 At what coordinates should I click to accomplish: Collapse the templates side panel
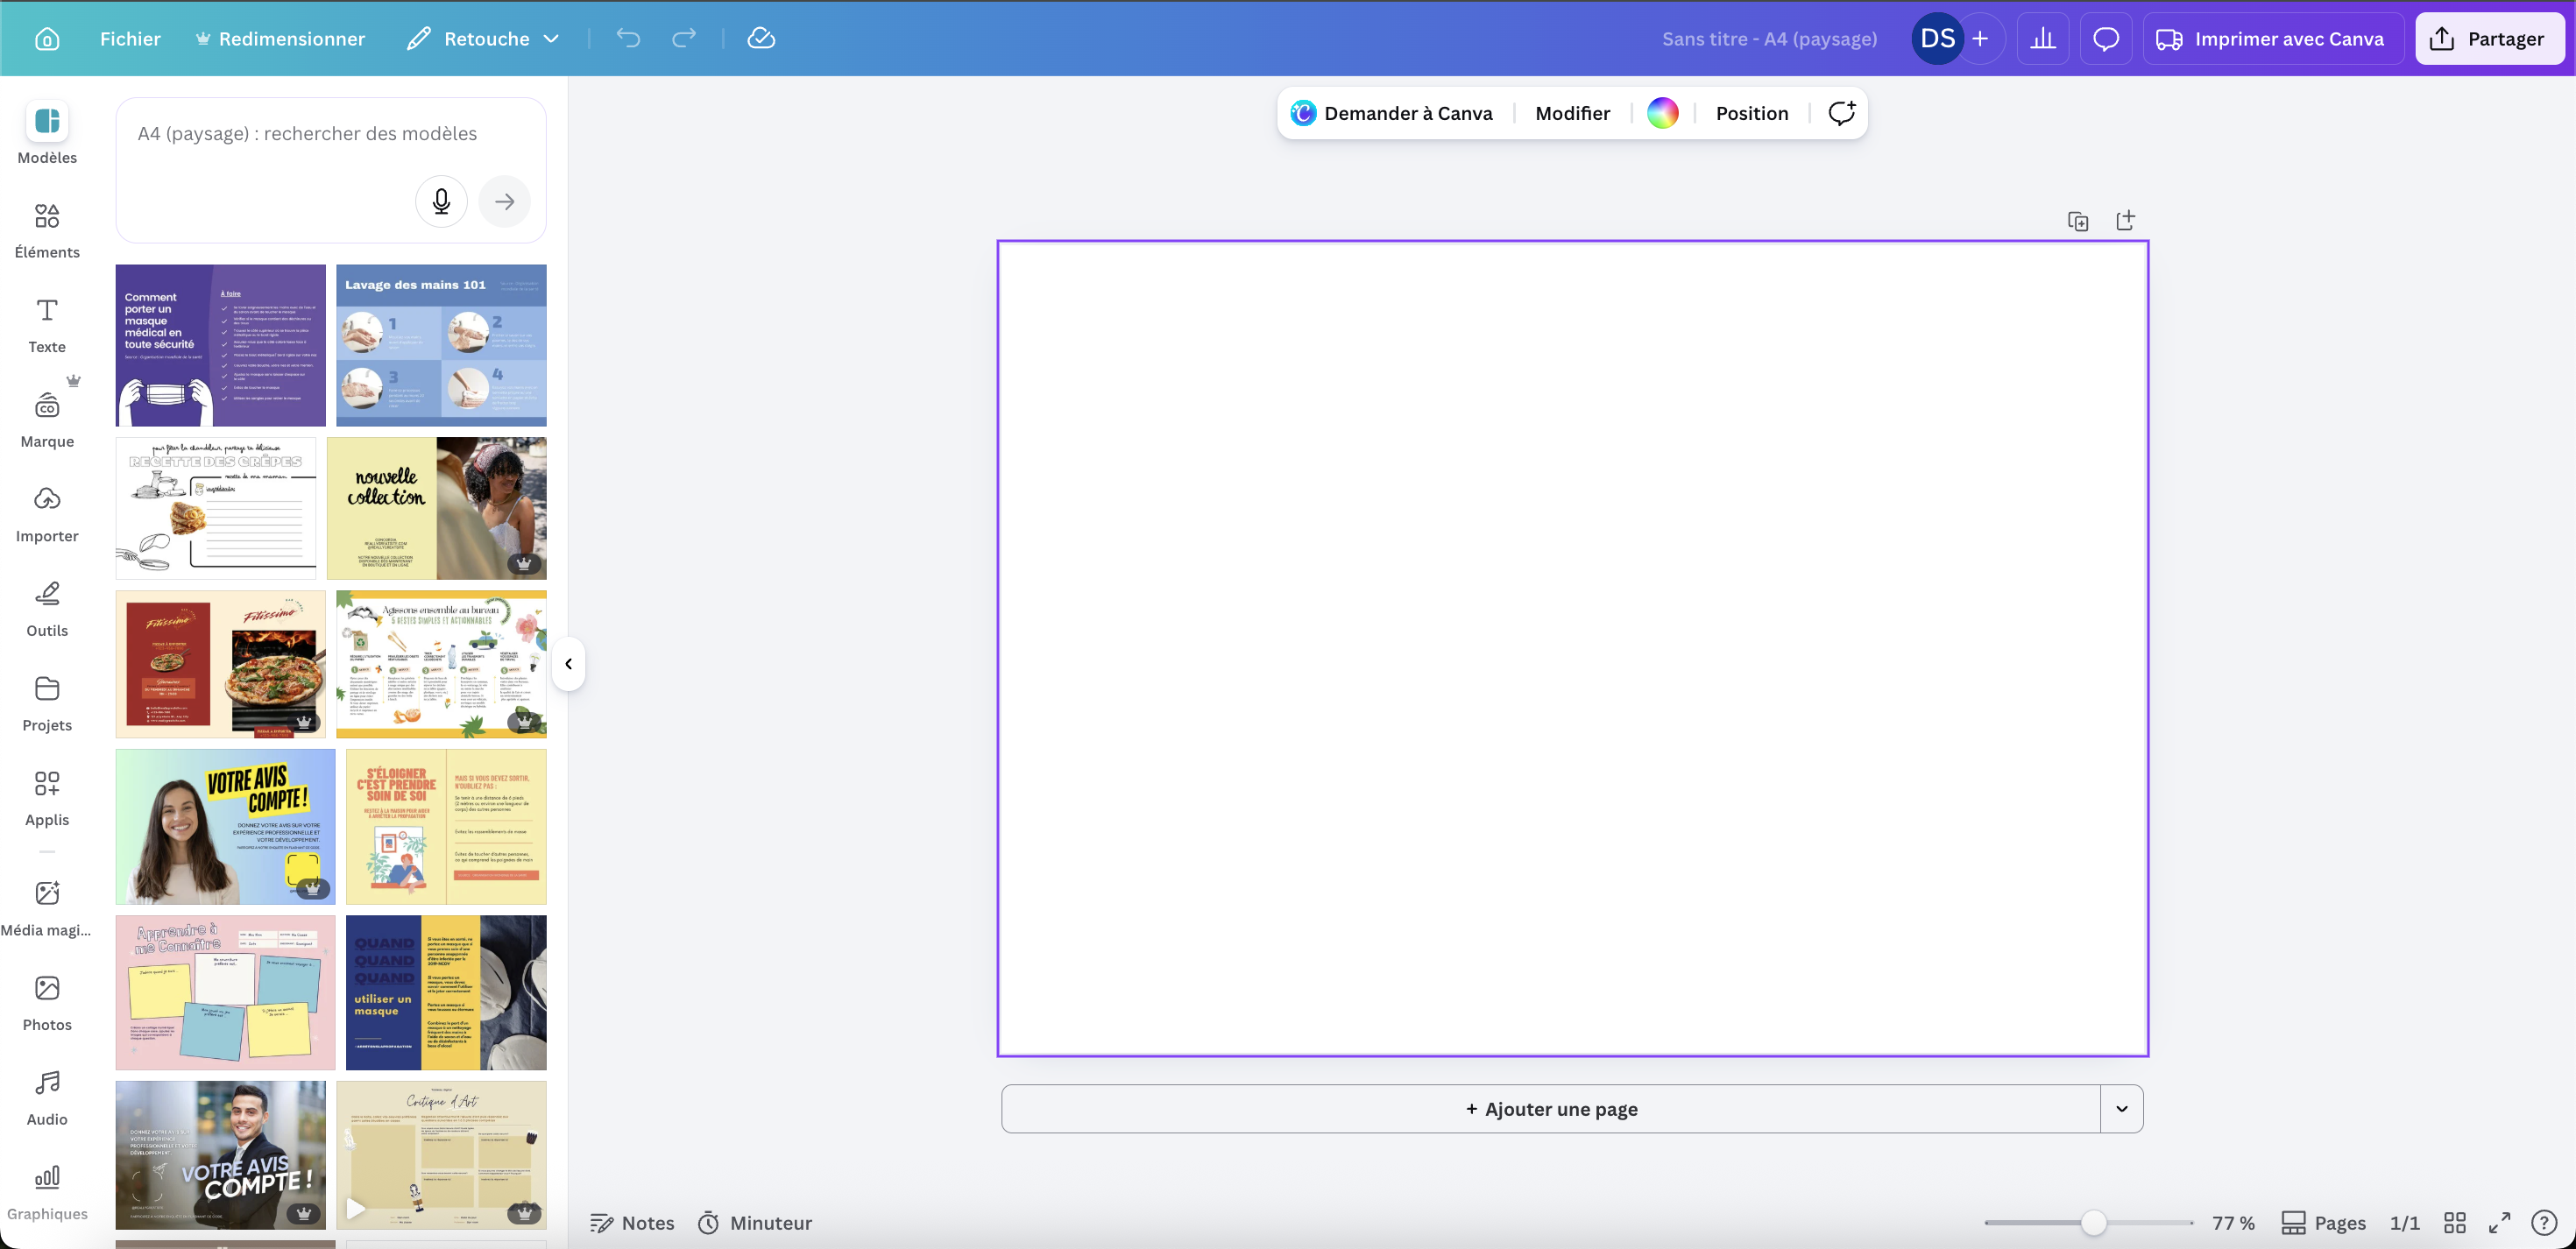point(568,663)
